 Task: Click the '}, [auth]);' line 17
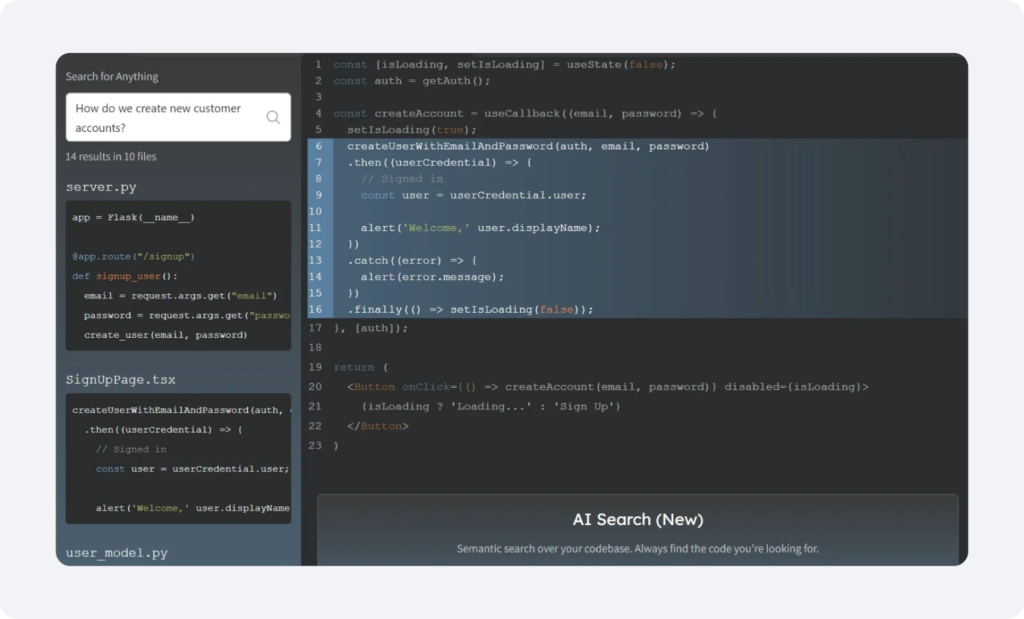pyautogui.click(x=370, y=328)
